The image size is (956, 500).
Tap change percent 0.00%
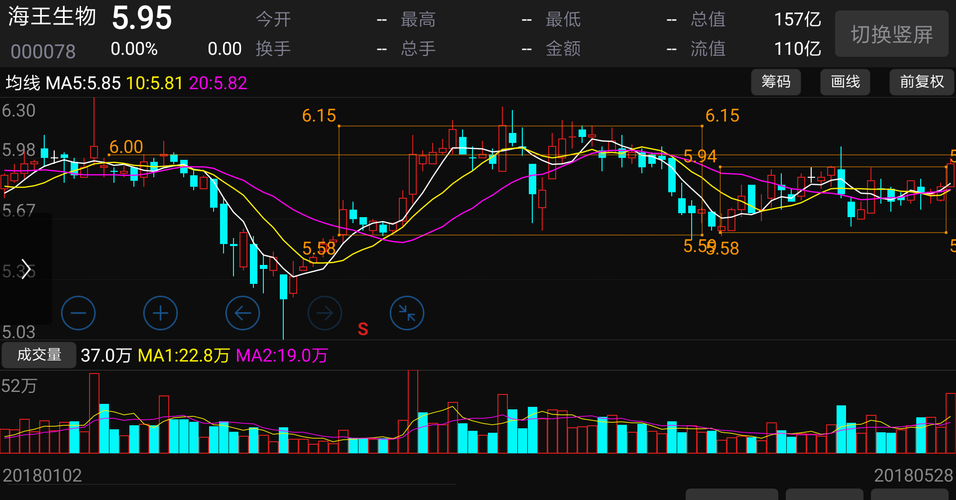coord(134,49)
